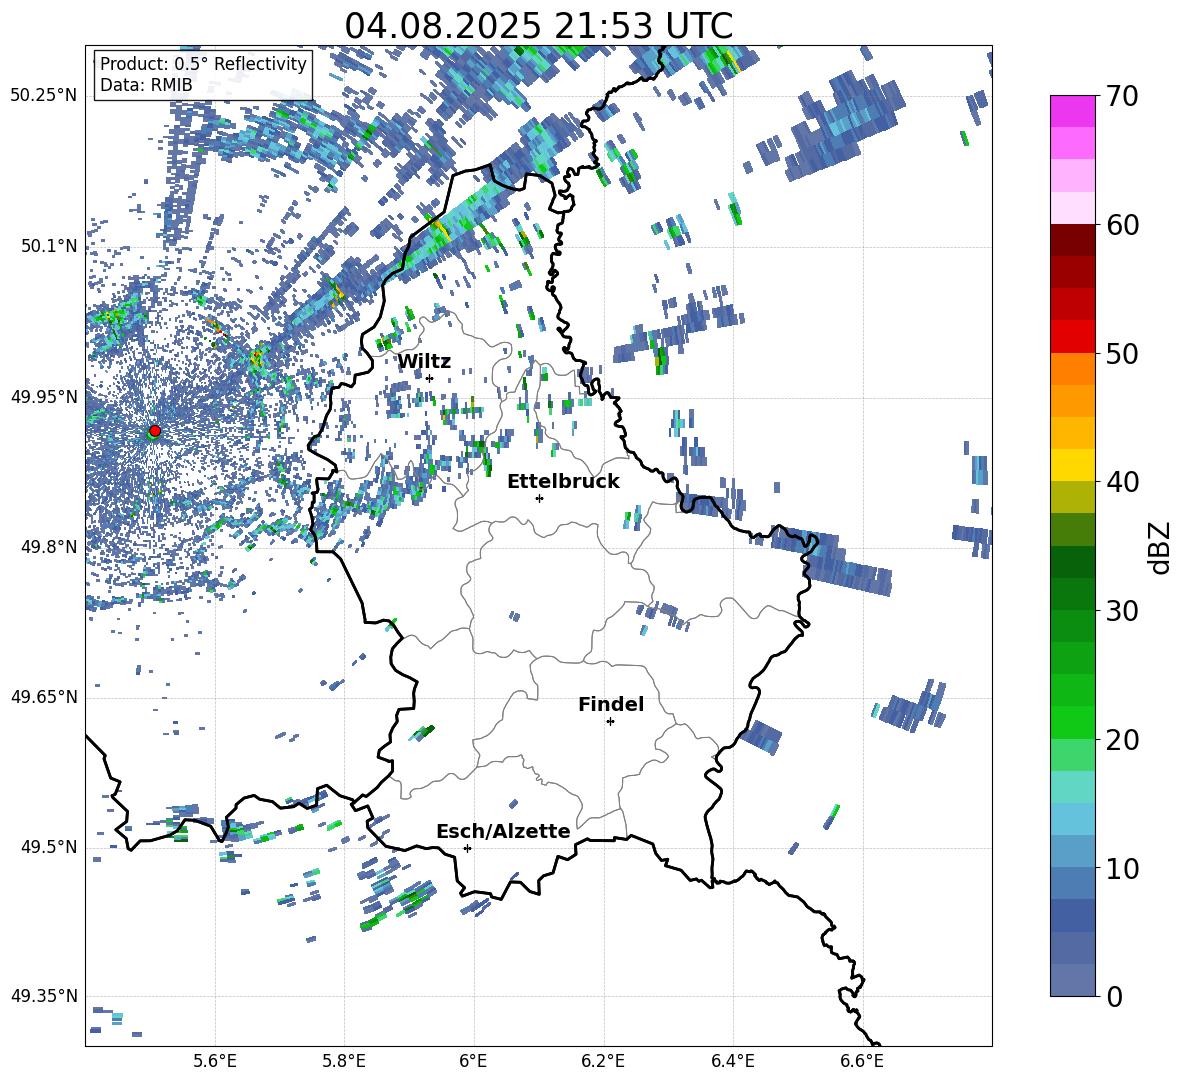This screenshot has height=1081, width=1184.
Task: Click the red radar site marker
Action: click(x=155, y=430)
